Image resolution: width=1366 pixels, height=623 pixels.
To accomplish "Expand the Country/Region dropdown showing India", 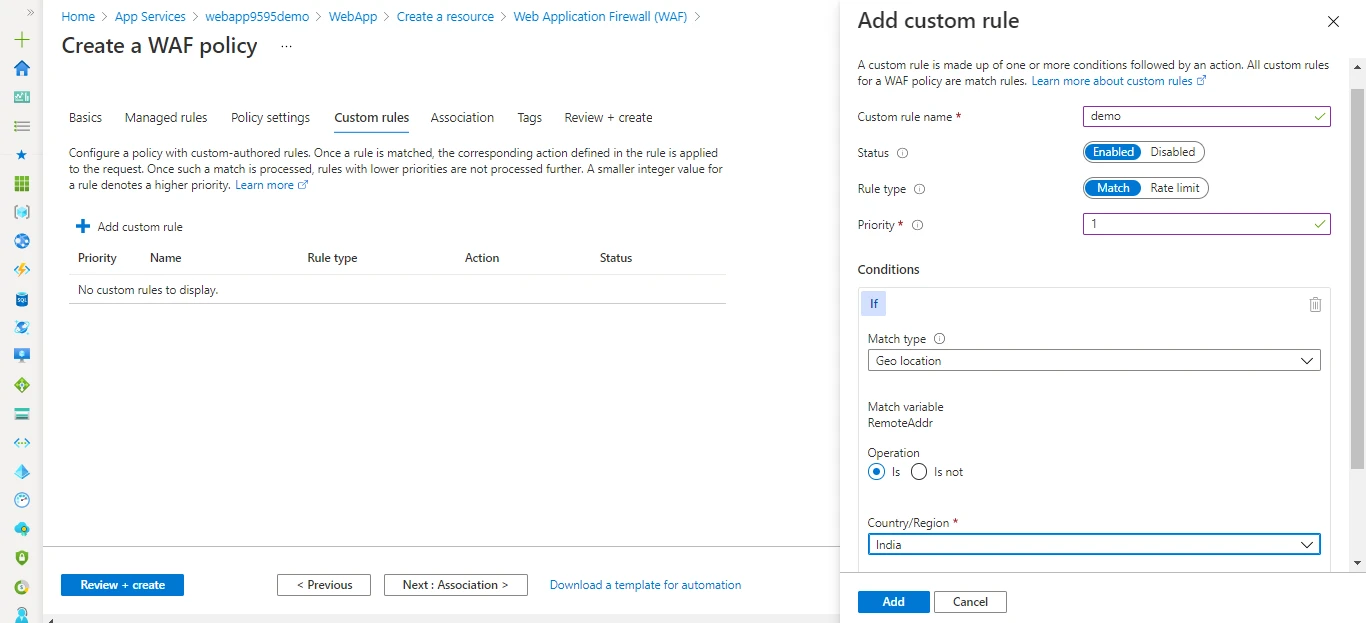I will [1093, 545].
